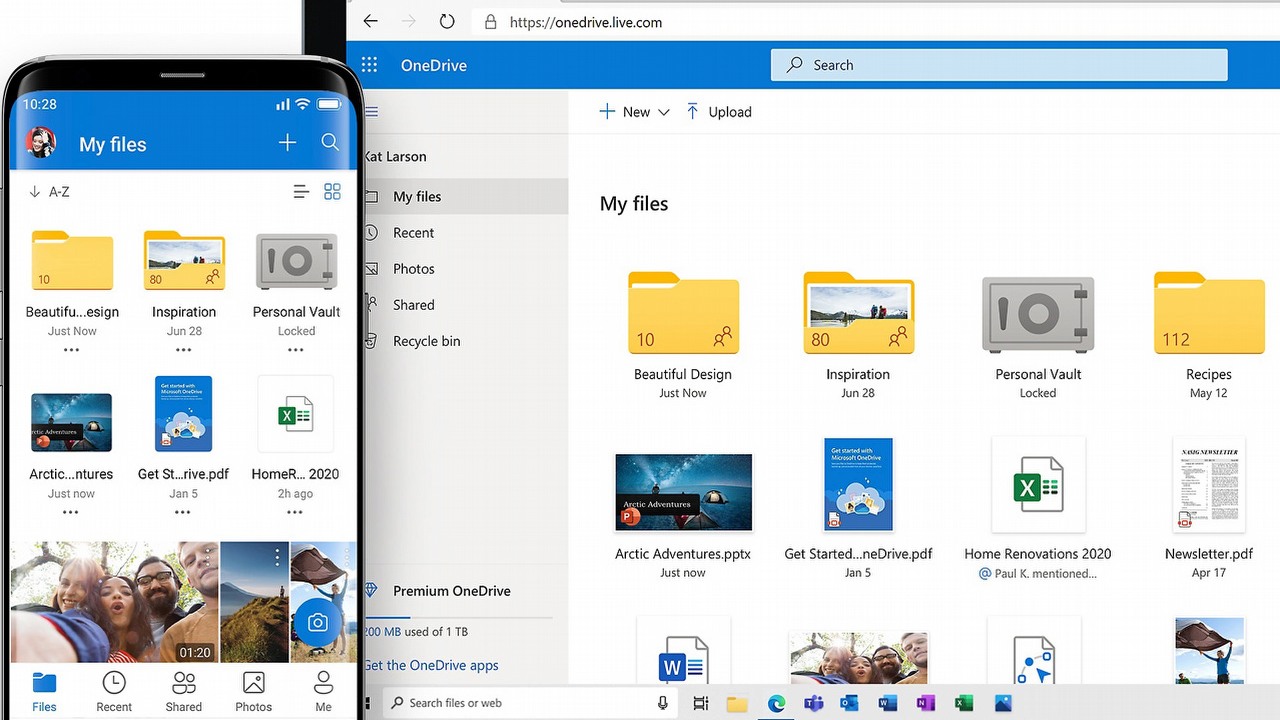Click the Get the OneDrive apps link
Viewport: 1280px width, 720px height.
(x=431, y=665)
